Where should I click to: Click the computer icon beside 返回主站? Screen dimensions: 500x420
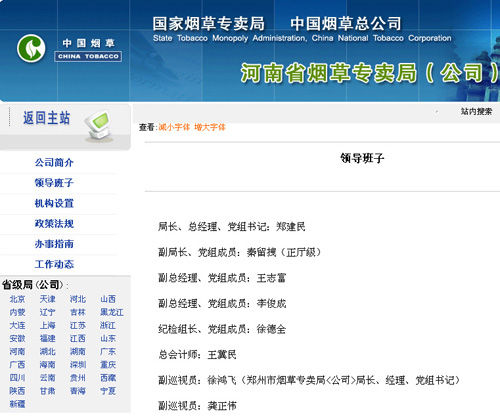98,126
